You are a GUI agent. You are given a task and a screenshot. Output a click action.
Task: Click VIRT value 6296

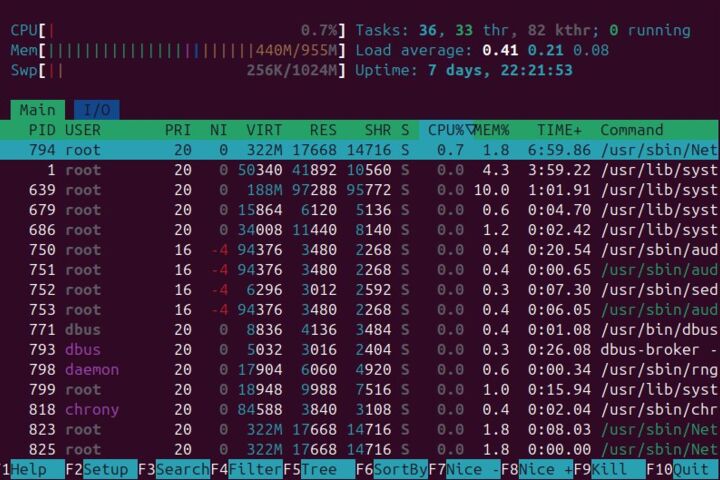tap(264, 290)
